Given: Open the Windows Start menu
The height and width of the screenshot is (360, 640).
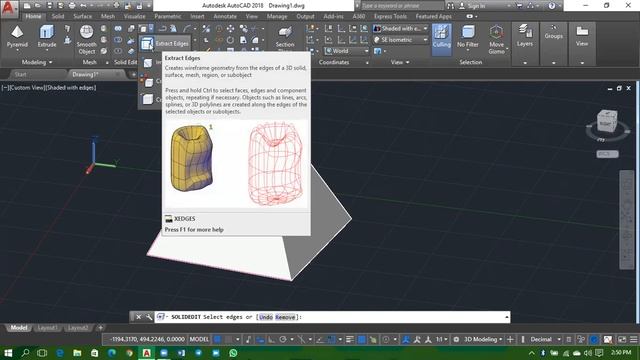Looking at the screenshot, I should pos(8,353).
